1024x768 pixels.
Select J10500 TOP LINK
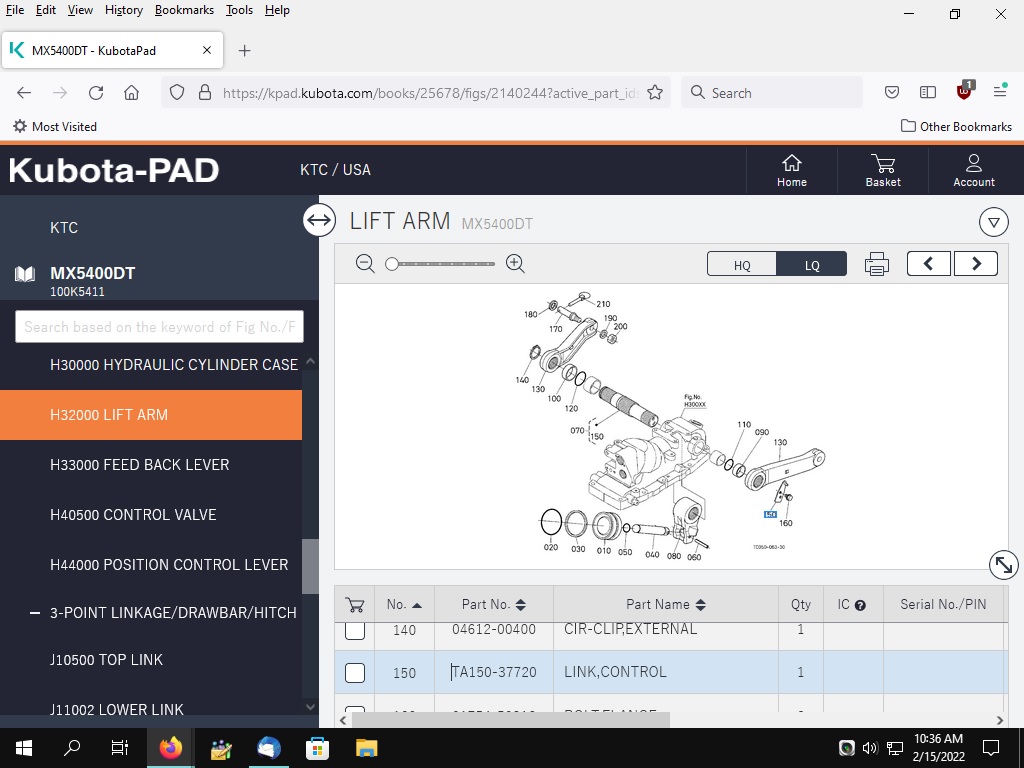106,660
